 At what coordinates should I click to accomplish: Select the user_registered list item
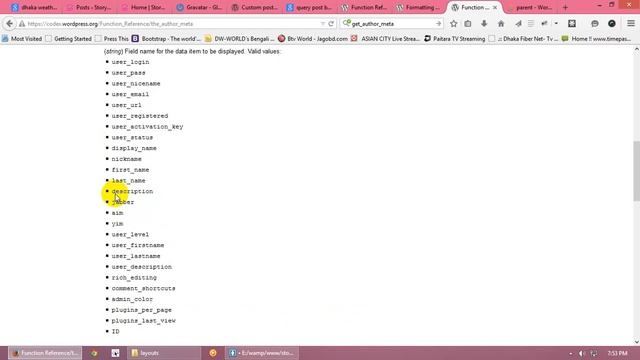click(140, 116)
